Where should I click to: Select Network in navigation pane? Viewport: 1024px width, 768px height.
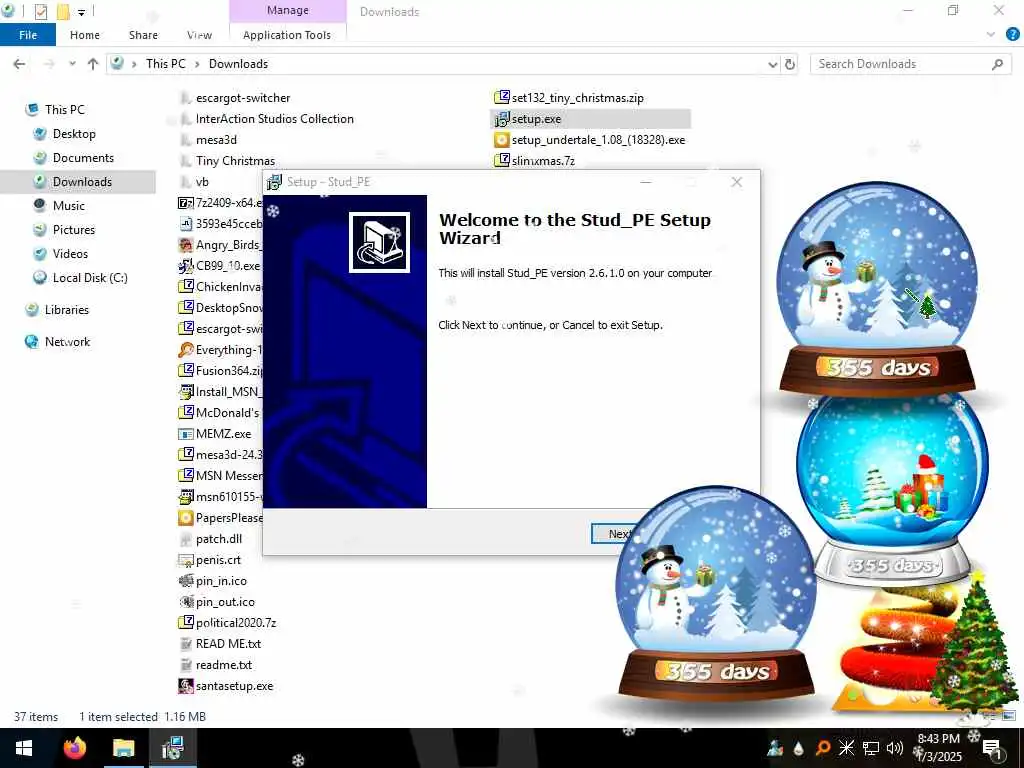67,342
